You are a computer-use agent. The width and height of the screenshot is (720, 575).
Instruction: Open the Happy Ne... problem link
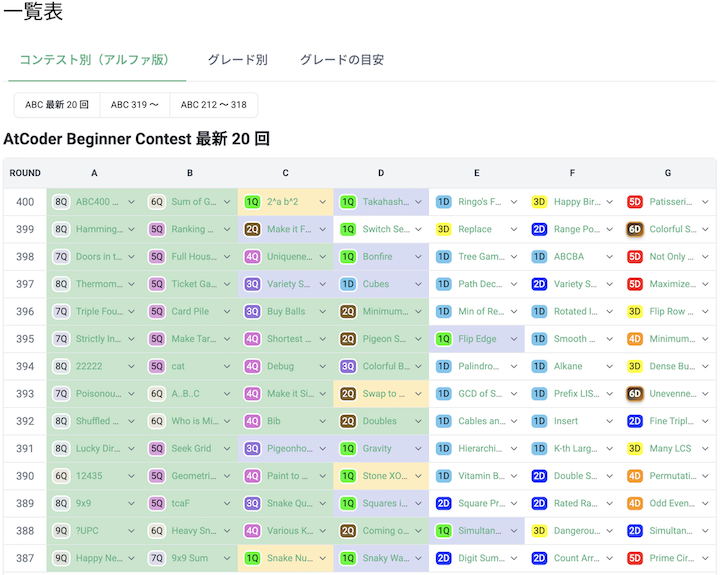[x=99, y=558]
